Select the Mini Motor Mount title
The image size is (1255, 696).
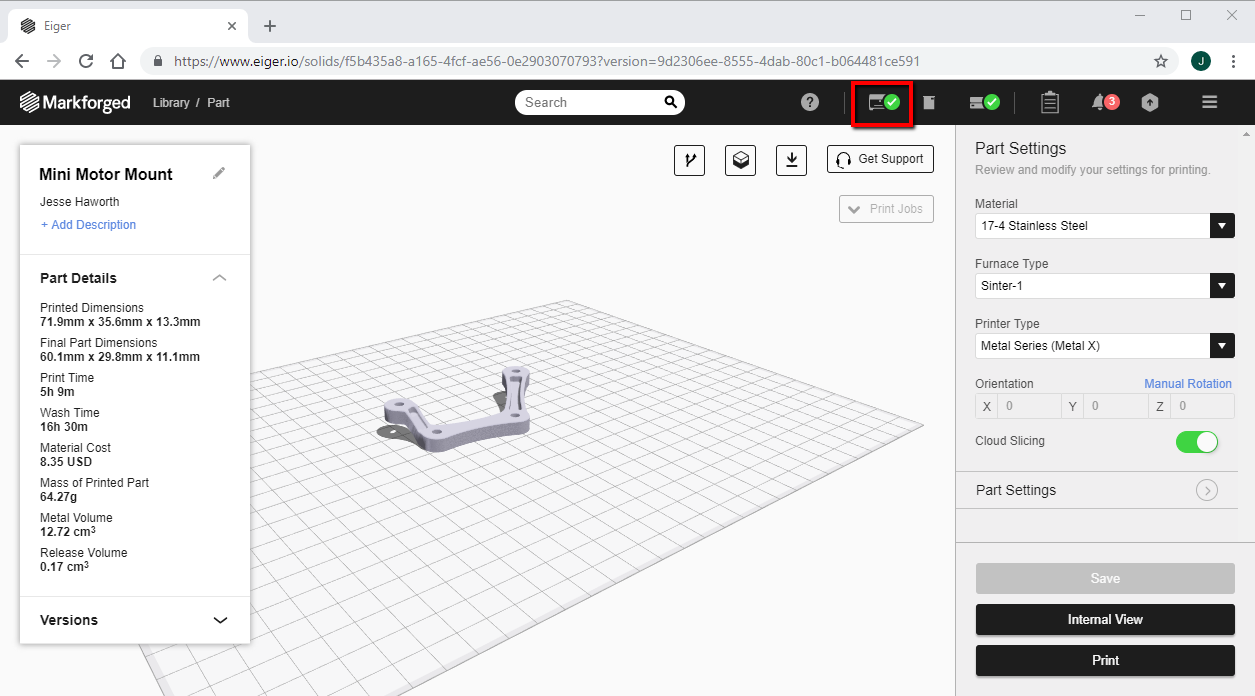pos(106,174)
